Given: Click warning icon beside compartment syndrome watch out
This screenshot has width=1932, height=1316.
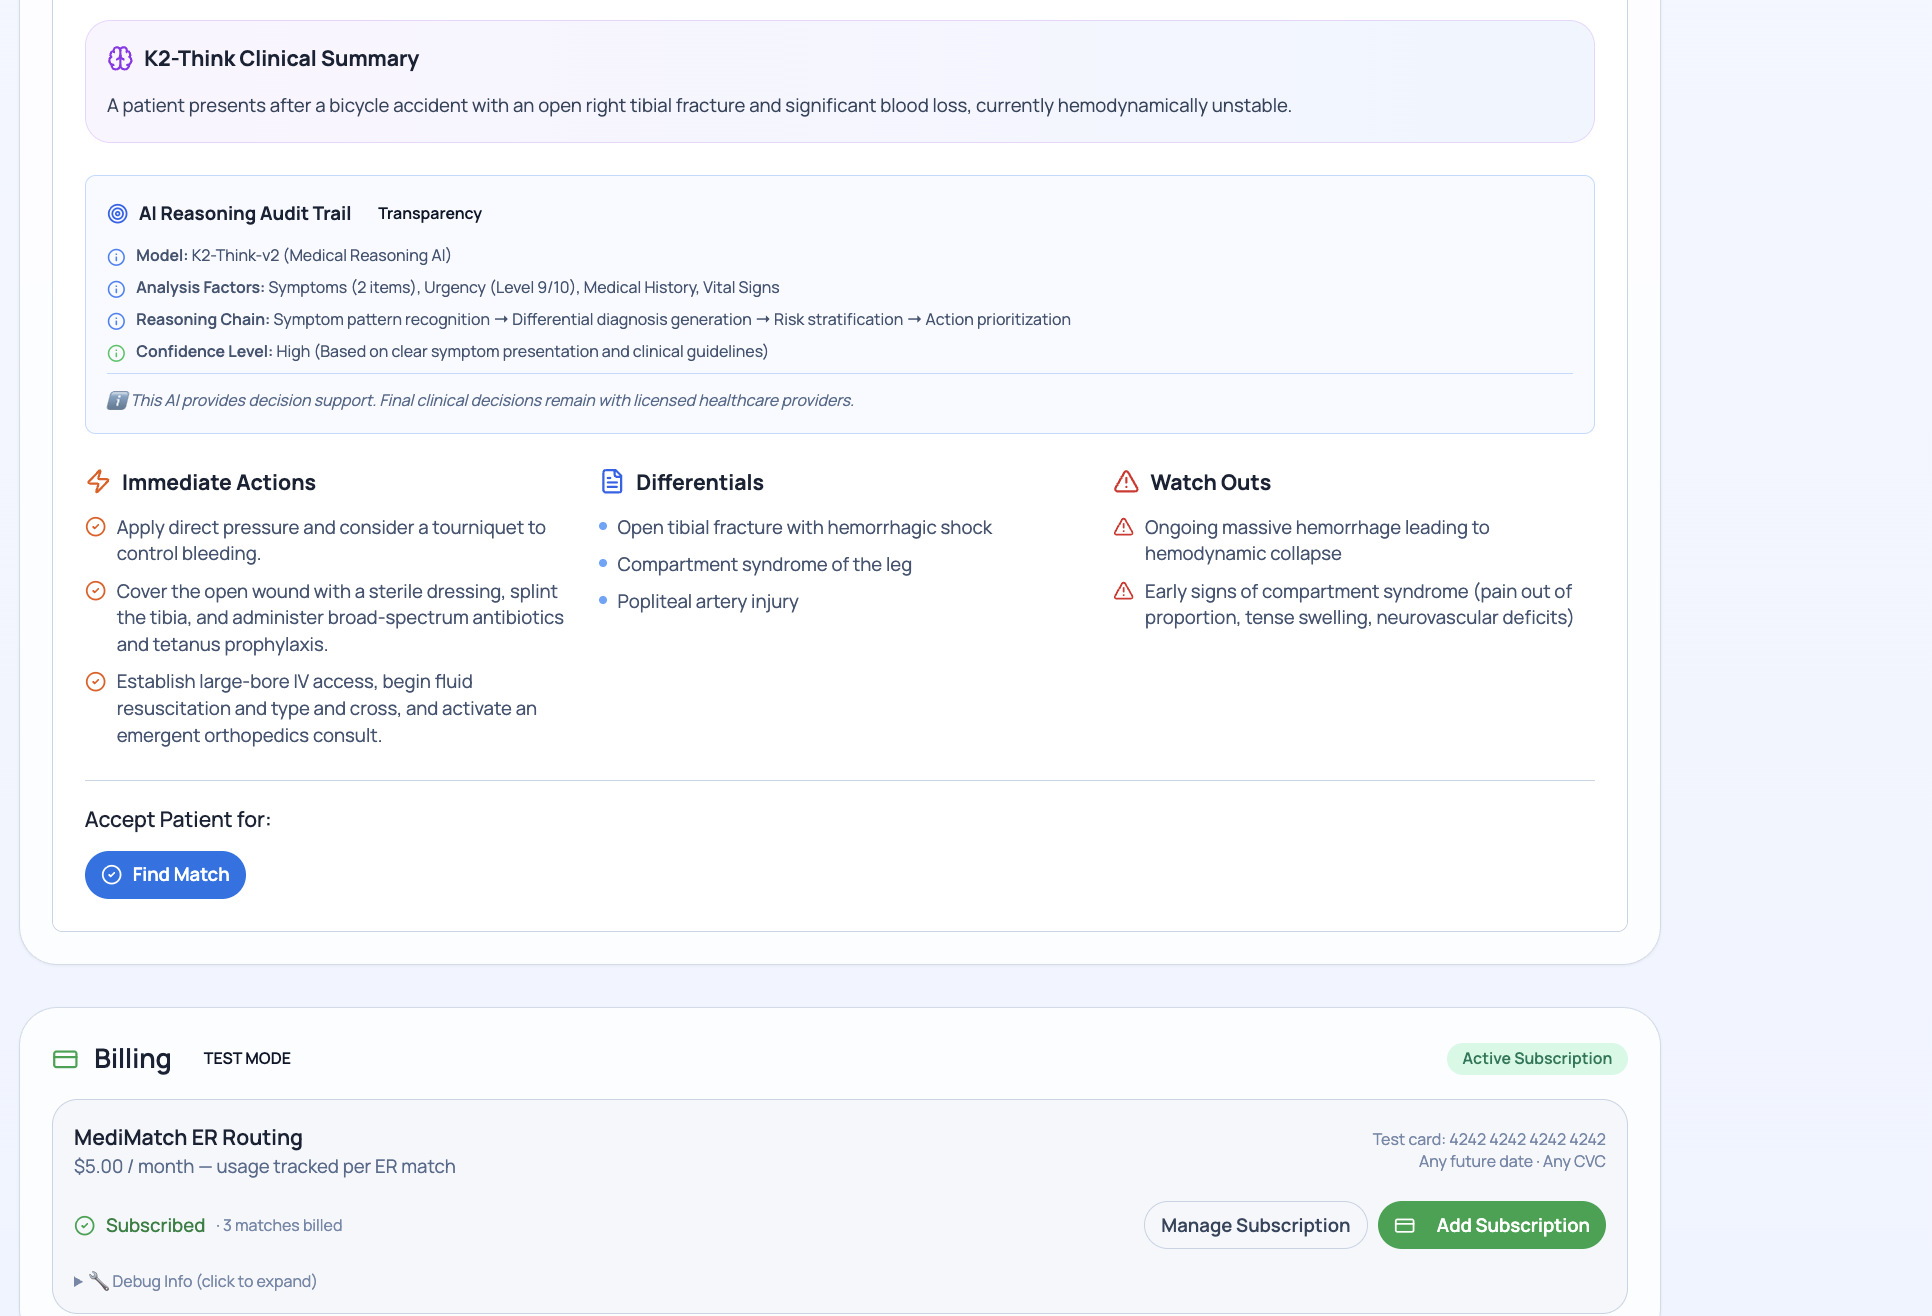Looking at the screenshot, I should point(1124,591).
